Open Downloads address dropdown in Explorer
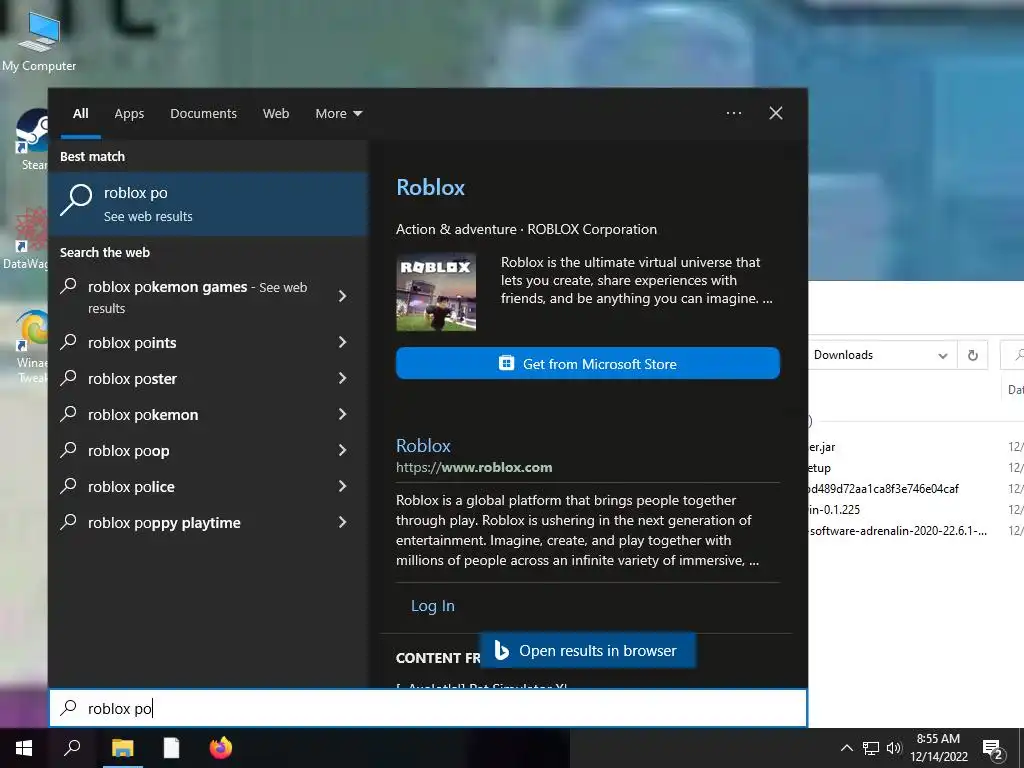 (942, 355)
